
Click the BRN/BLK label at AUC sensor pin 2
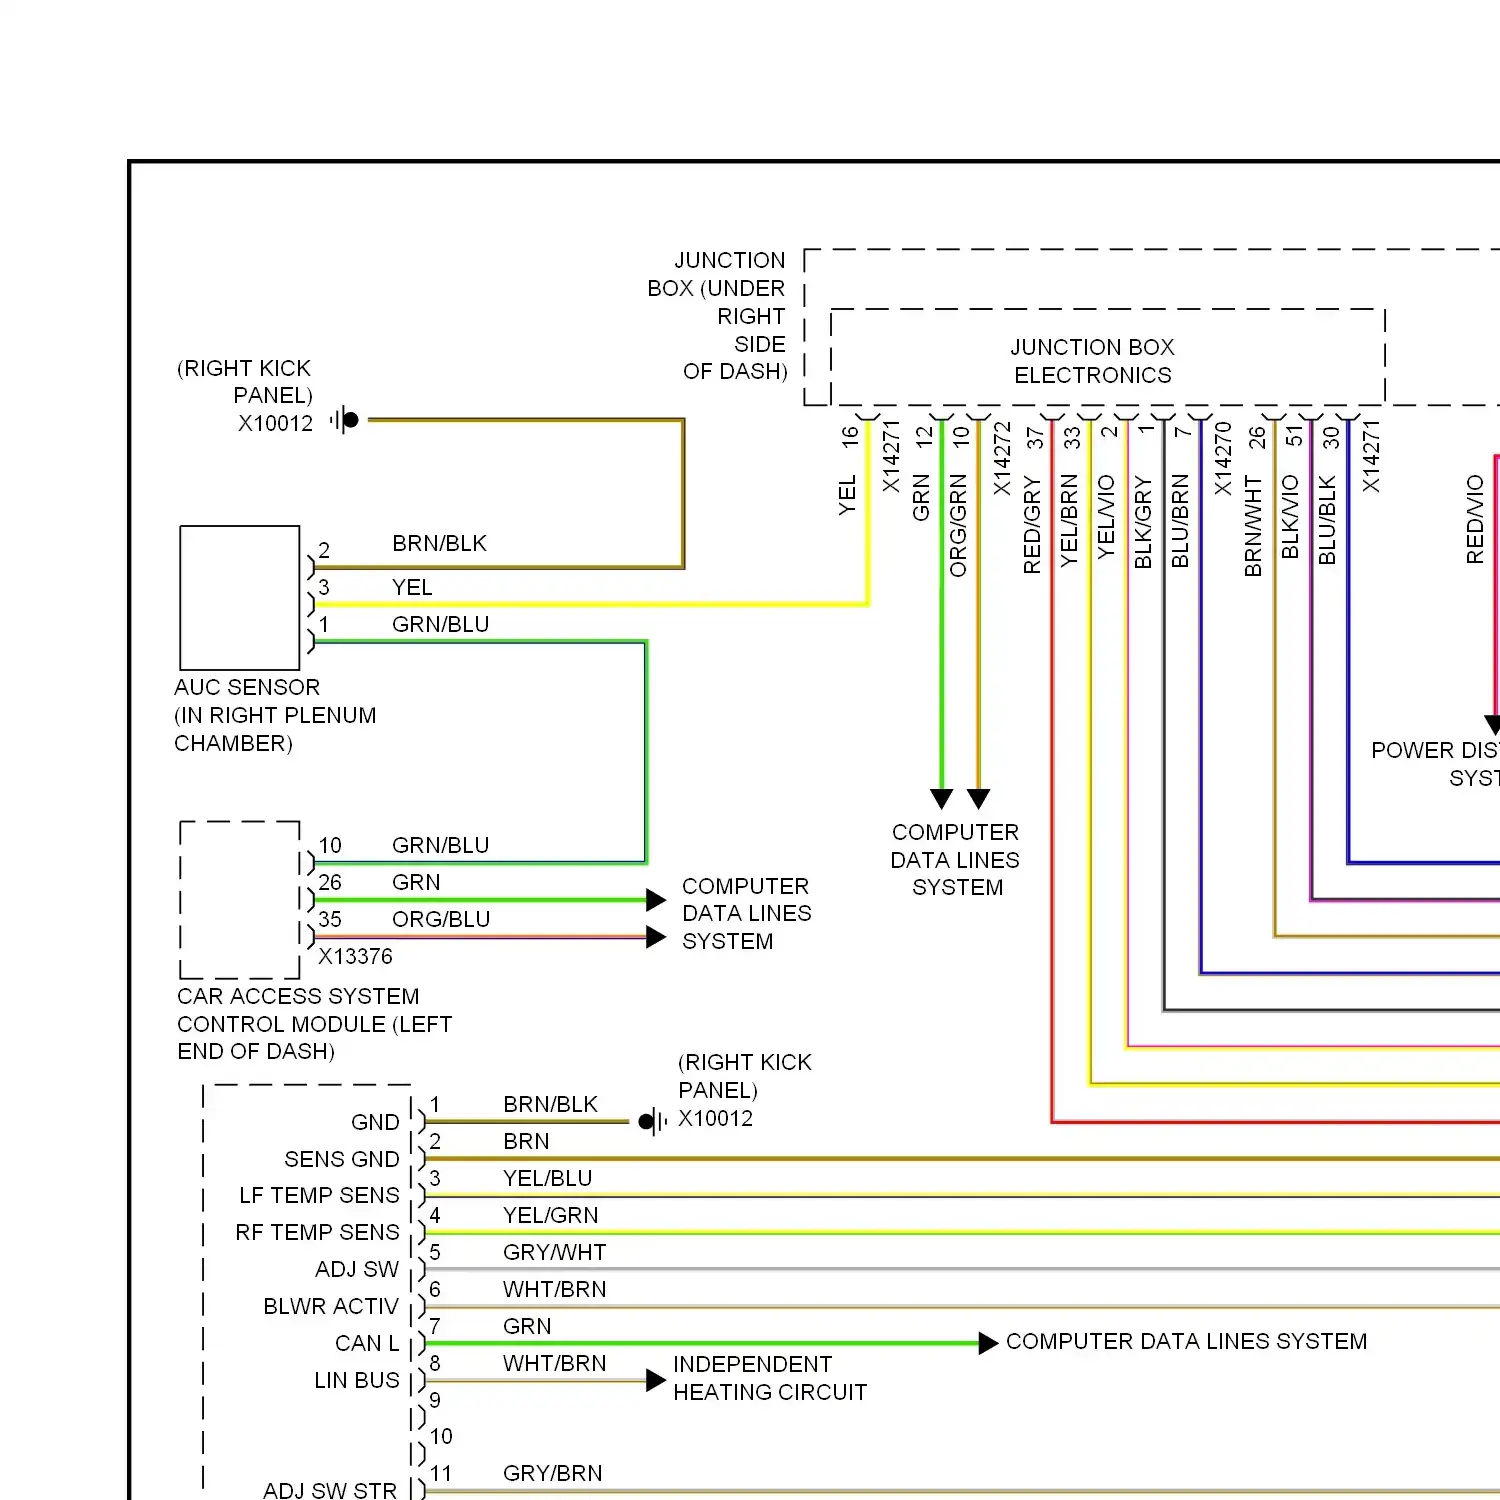pos(440,543)
